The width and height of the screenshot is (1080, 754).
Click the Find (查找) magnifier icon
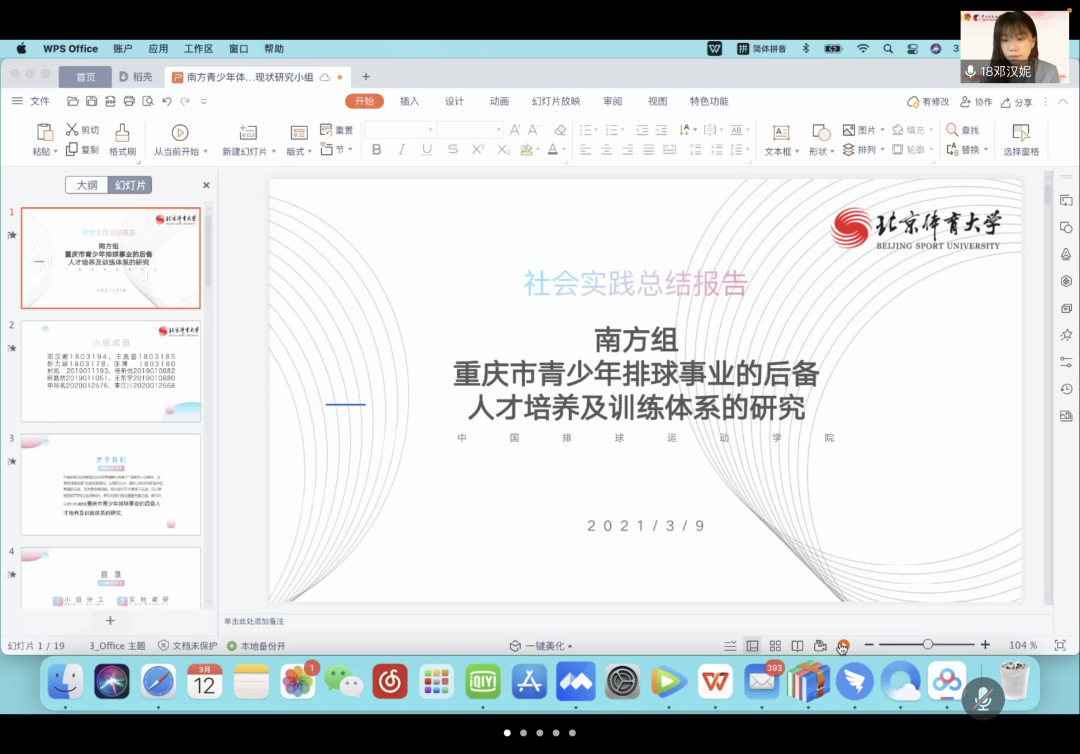[x=952, y=130]
